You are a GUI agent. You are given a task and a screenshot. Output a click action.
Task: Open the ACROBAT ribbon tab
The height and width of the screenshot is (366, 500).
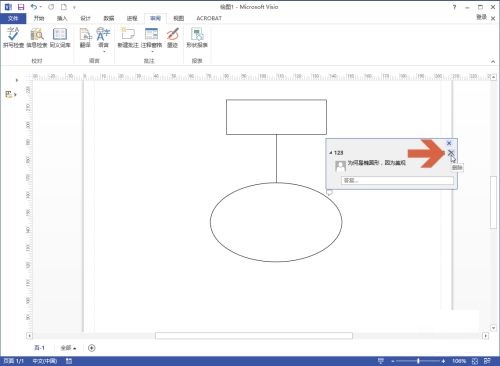tap(209, 18)
